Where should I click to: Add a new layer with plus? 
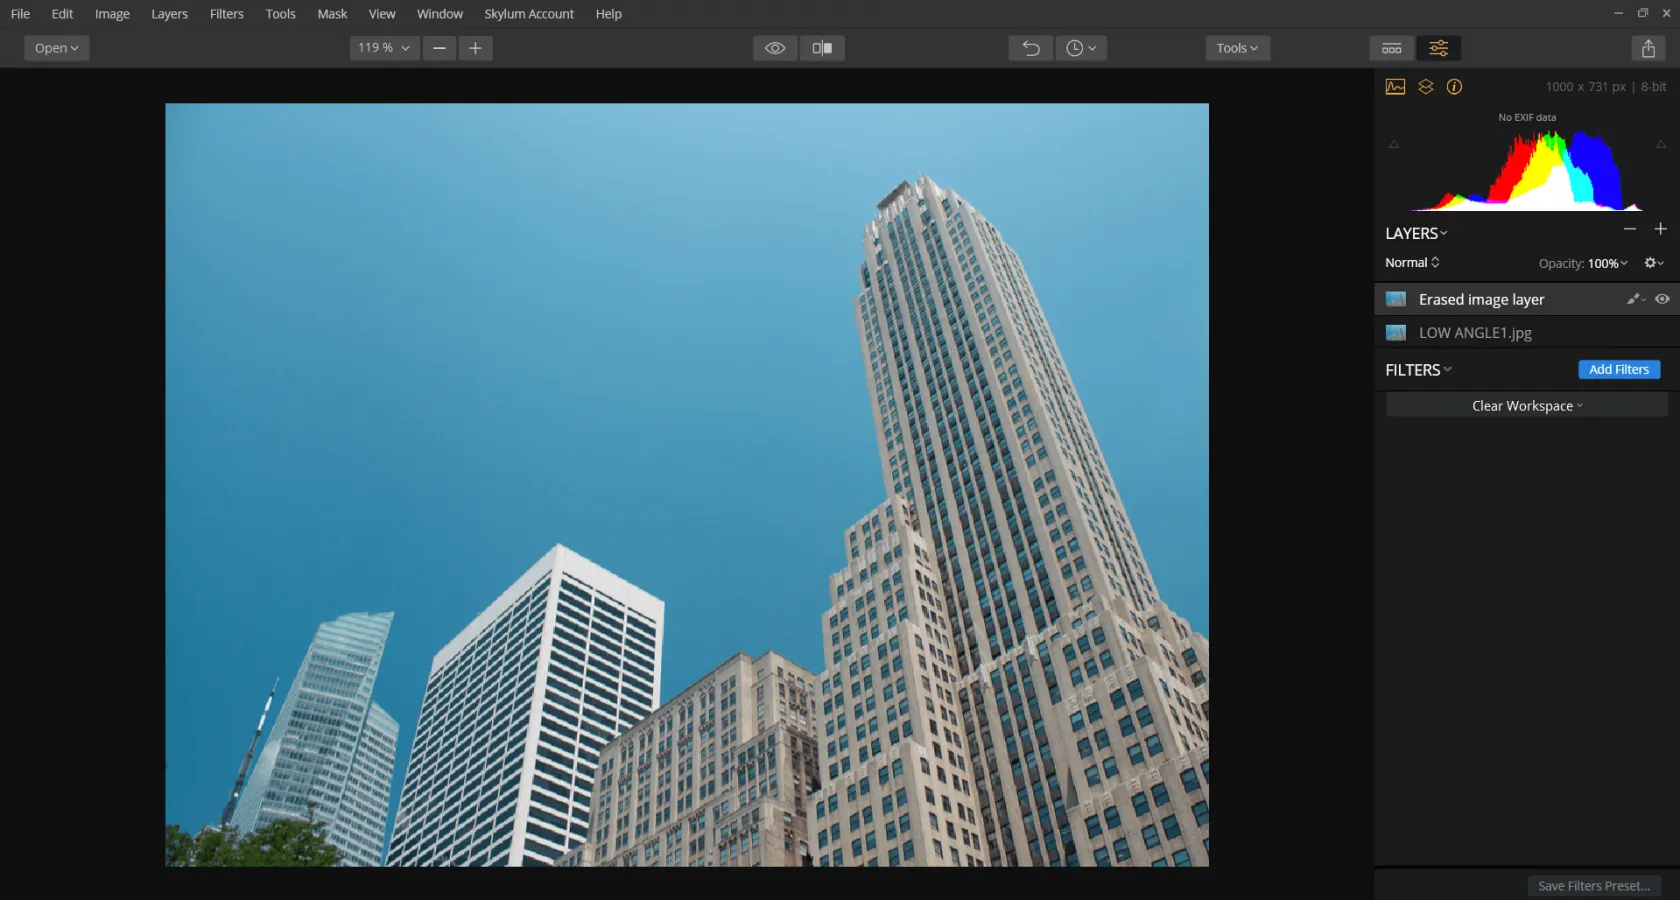pyautogui.click(x=1660, y=229)
